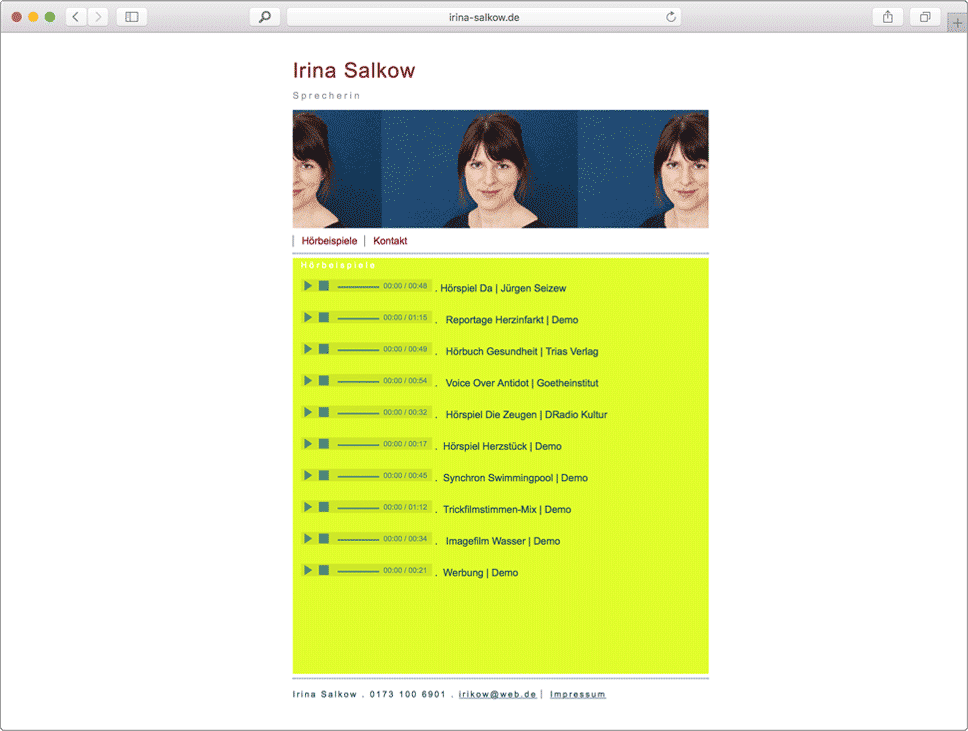Image resolution: width=968 pixels, height=731 pixels.
Task: Click the 00:00 / 00:45 time readout
Action: click(405, 475)
